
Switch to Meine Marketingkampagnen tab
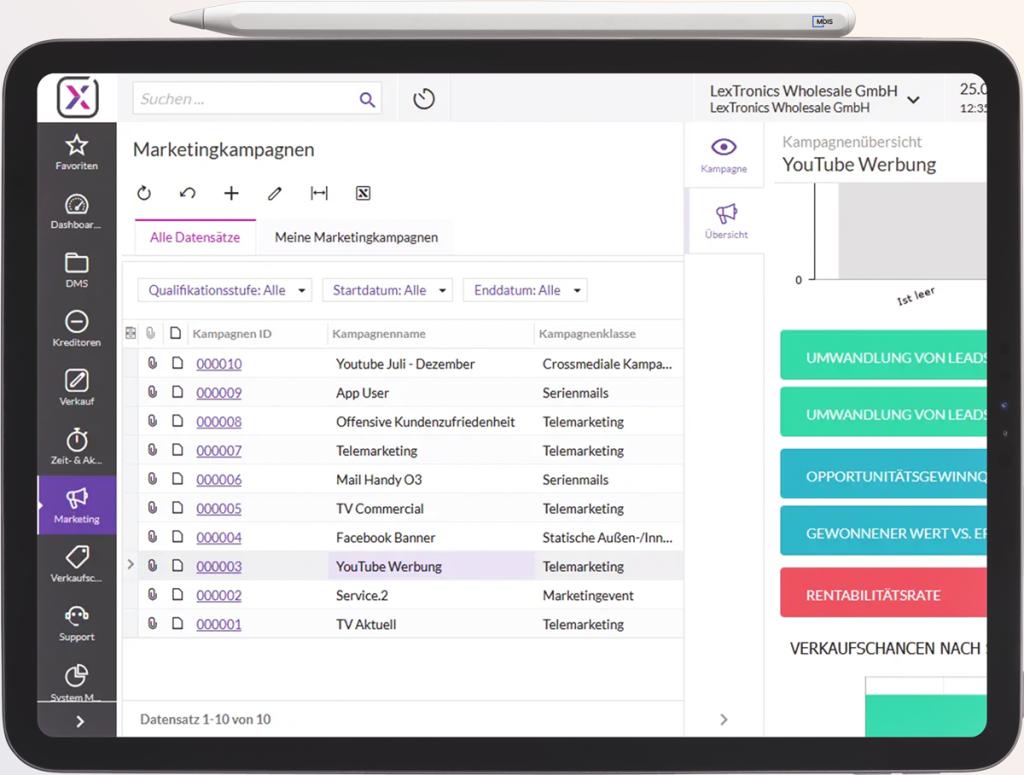point(356,237)
